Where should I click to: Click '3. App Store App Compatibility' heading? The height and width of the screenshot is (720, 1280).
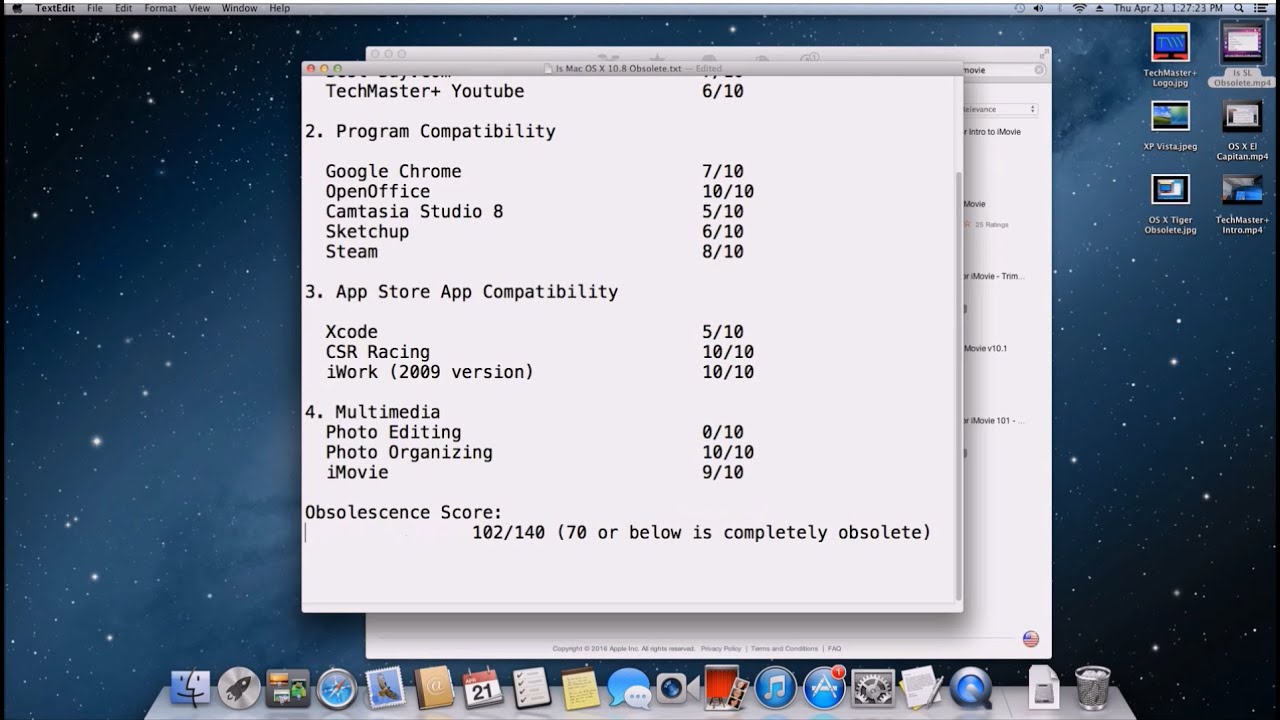tap(461, 292)
